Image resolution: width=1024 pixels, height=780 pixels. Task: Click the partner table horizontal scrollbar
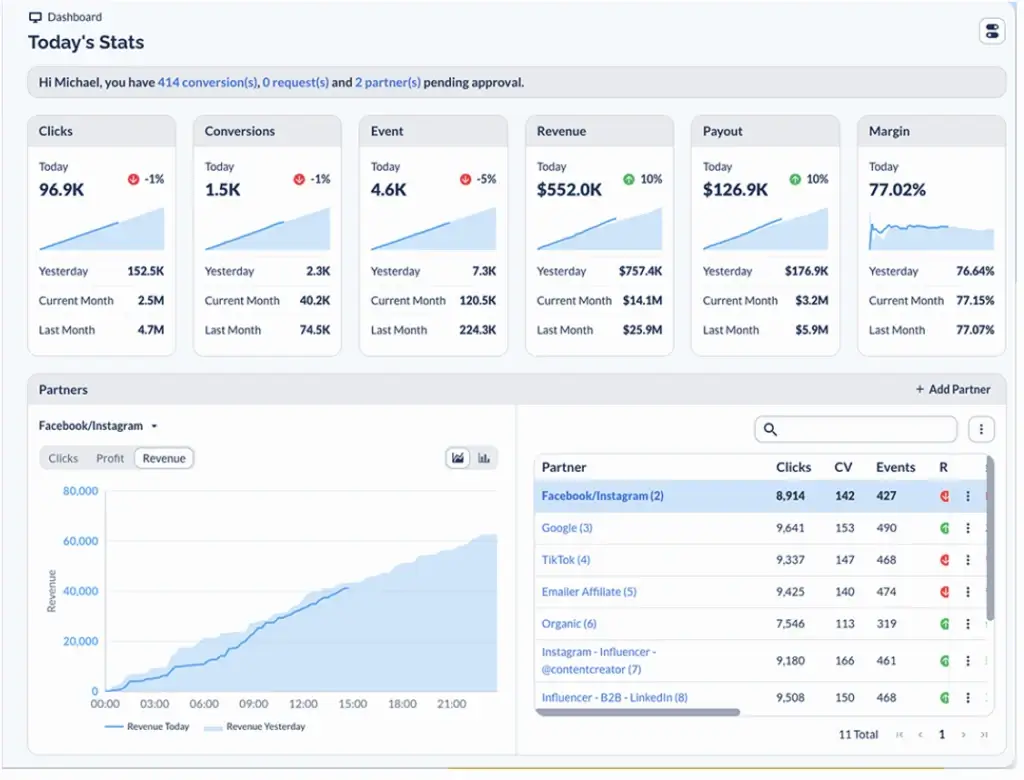[638, 713]
